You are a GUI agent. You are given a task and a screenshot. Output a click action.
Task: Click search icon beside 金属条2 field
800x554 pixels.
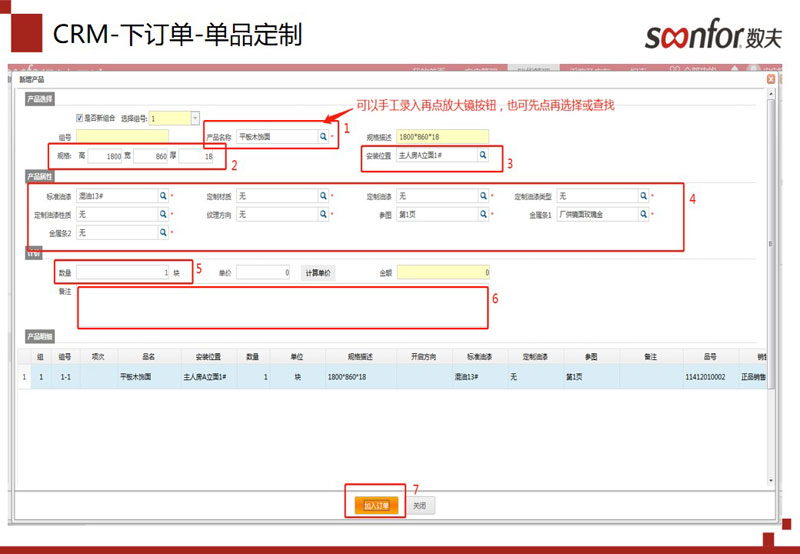162,232
